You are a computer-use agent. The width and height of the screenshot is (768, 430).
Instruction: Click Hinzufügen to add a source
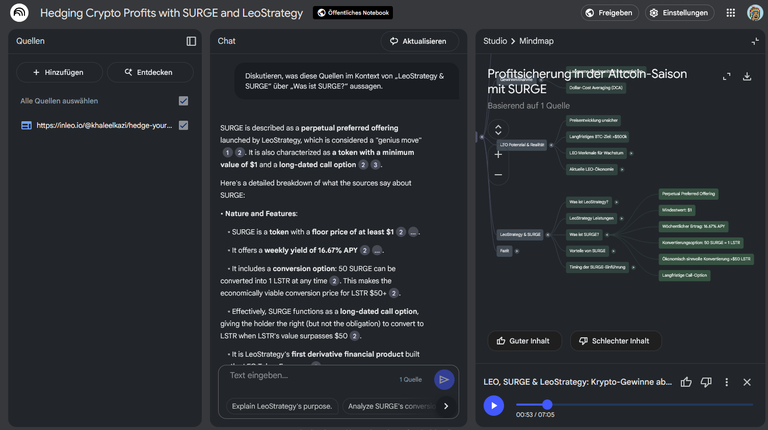[x=59, y=72]
